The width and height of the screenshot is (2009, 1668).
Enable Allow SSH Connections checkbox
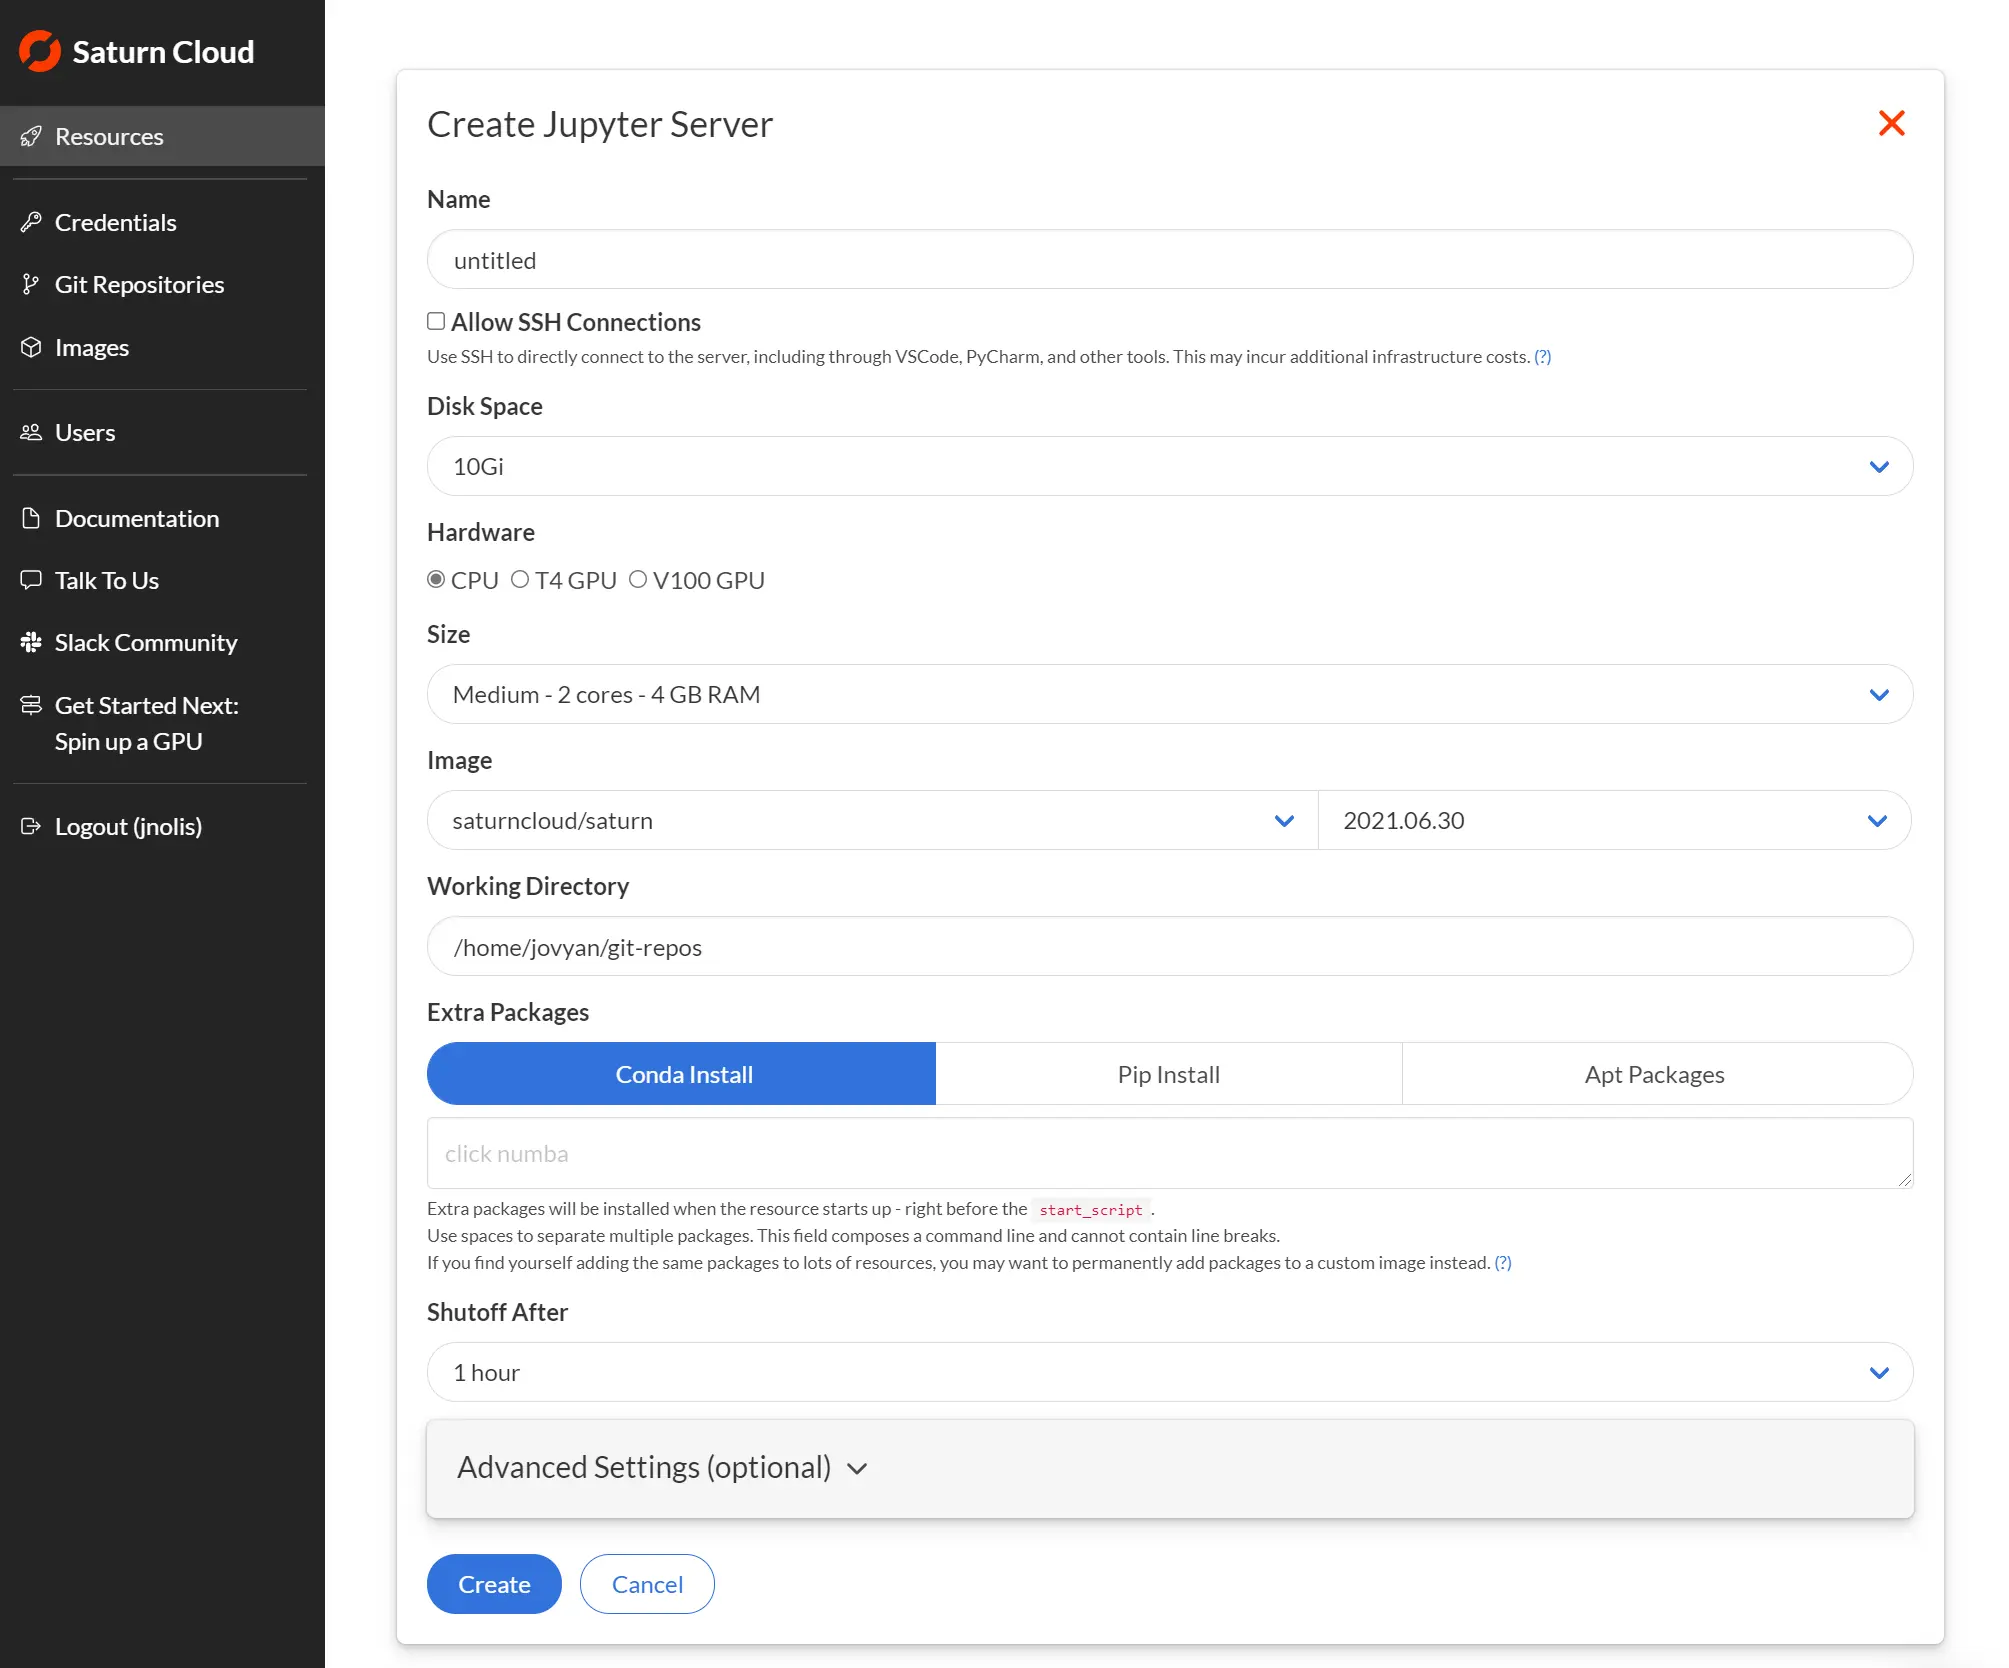[436, 322]
